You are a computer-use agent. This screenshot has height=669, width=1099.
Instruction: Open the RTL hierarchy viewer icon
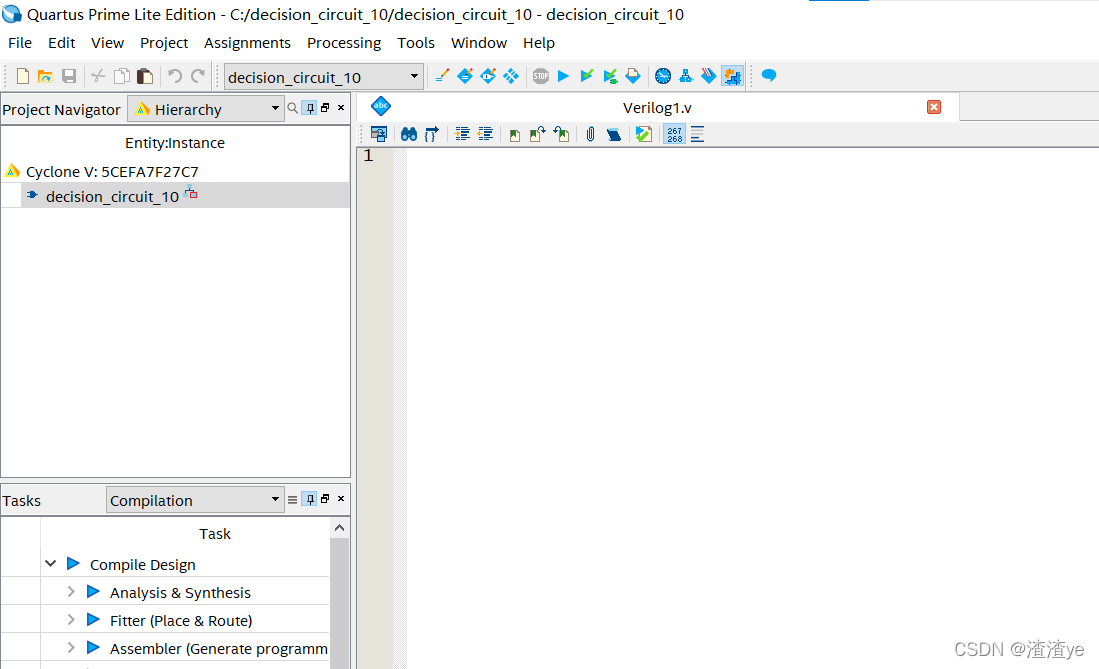coord(685,76)
